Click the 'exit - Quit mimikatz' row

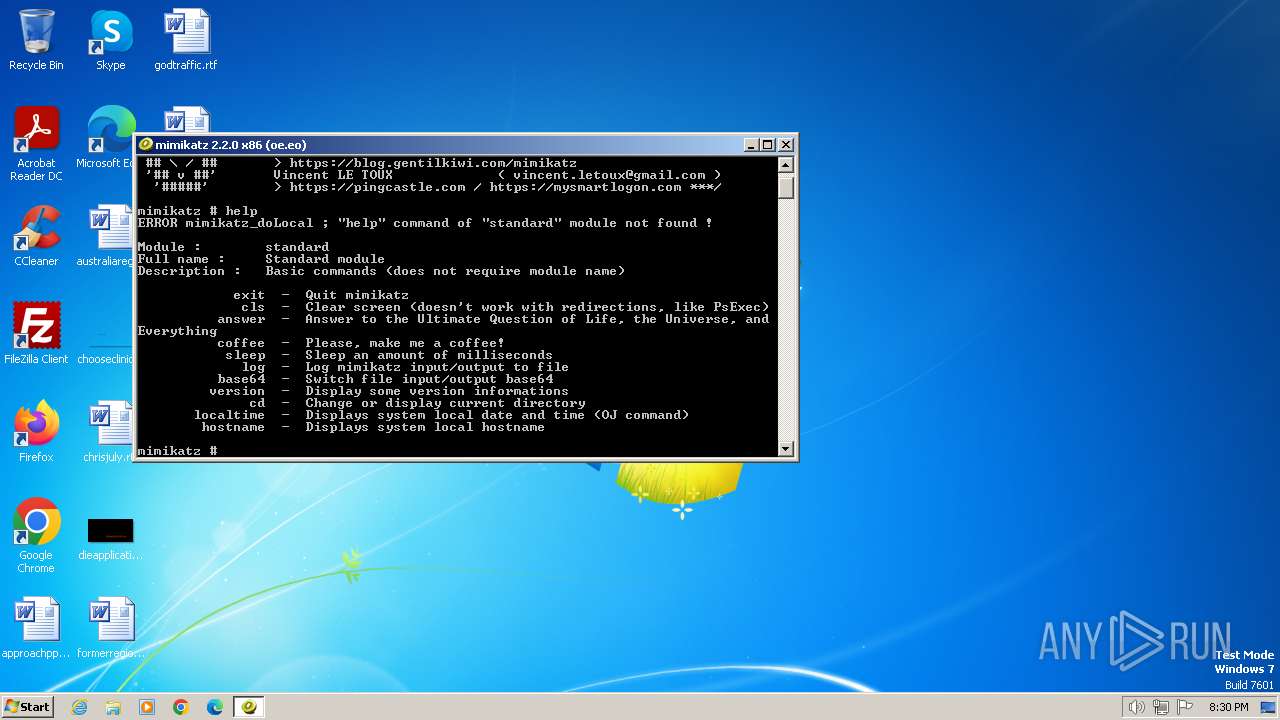pos(321,295)
